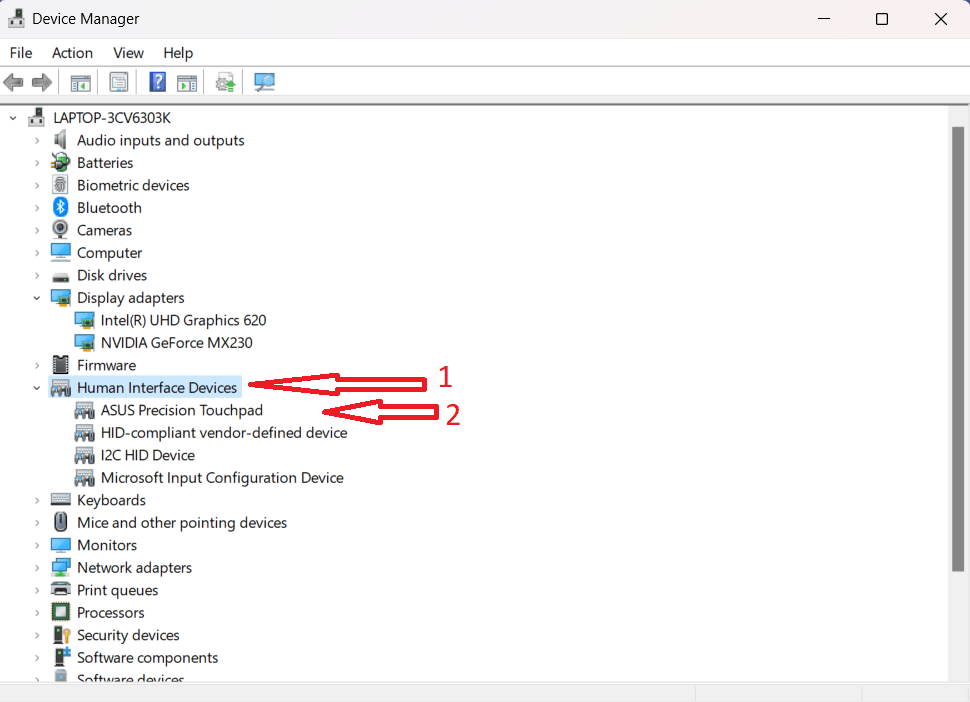This screenshot has height=702, width=970.
Task: Click the Biometric devices fingerprint icon
Action: (60, 185)
